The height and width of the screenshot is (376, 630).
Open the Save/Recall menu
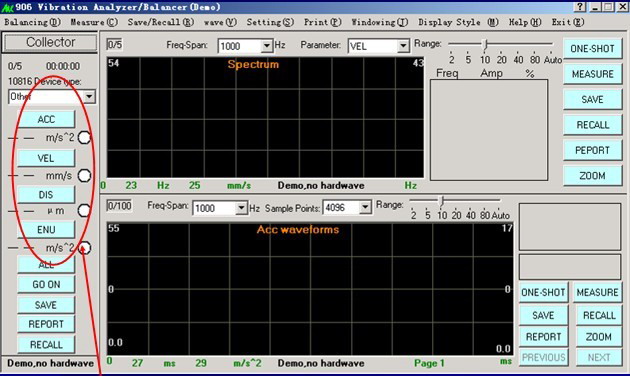(161, 22)
